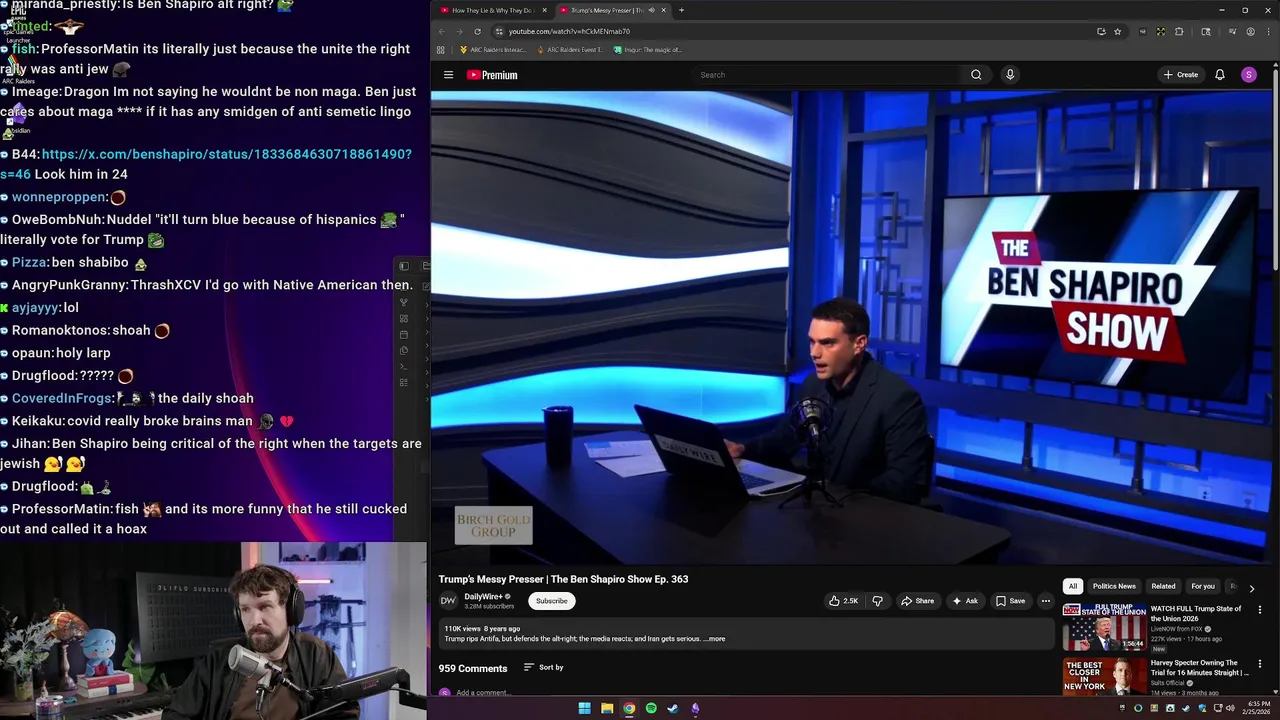Open Spotify from the taskbar
The image size is (1280, 720).
pyautogui.click(x=651, y=708)
